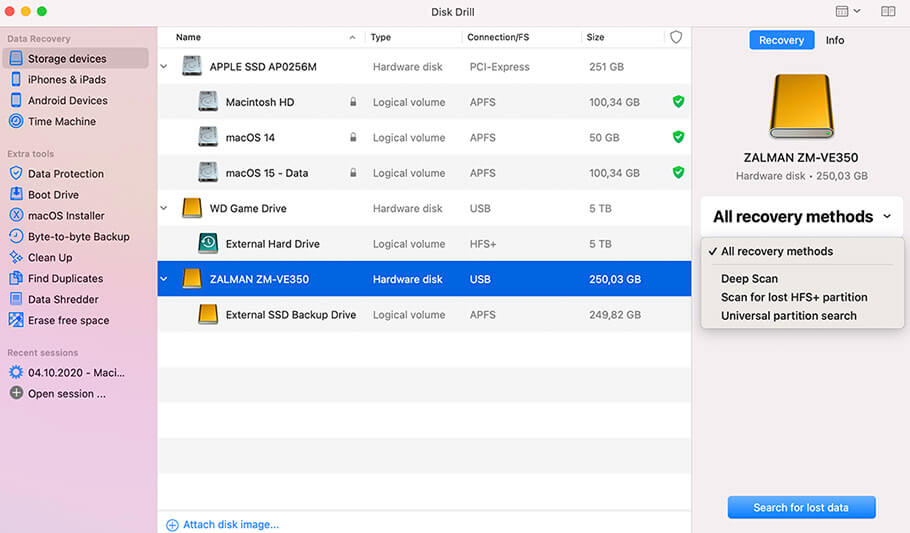Click the large ZALMAN drive image in panel
Image resolution: width=910 pixels, height=533 pixels.
point(801,106)
